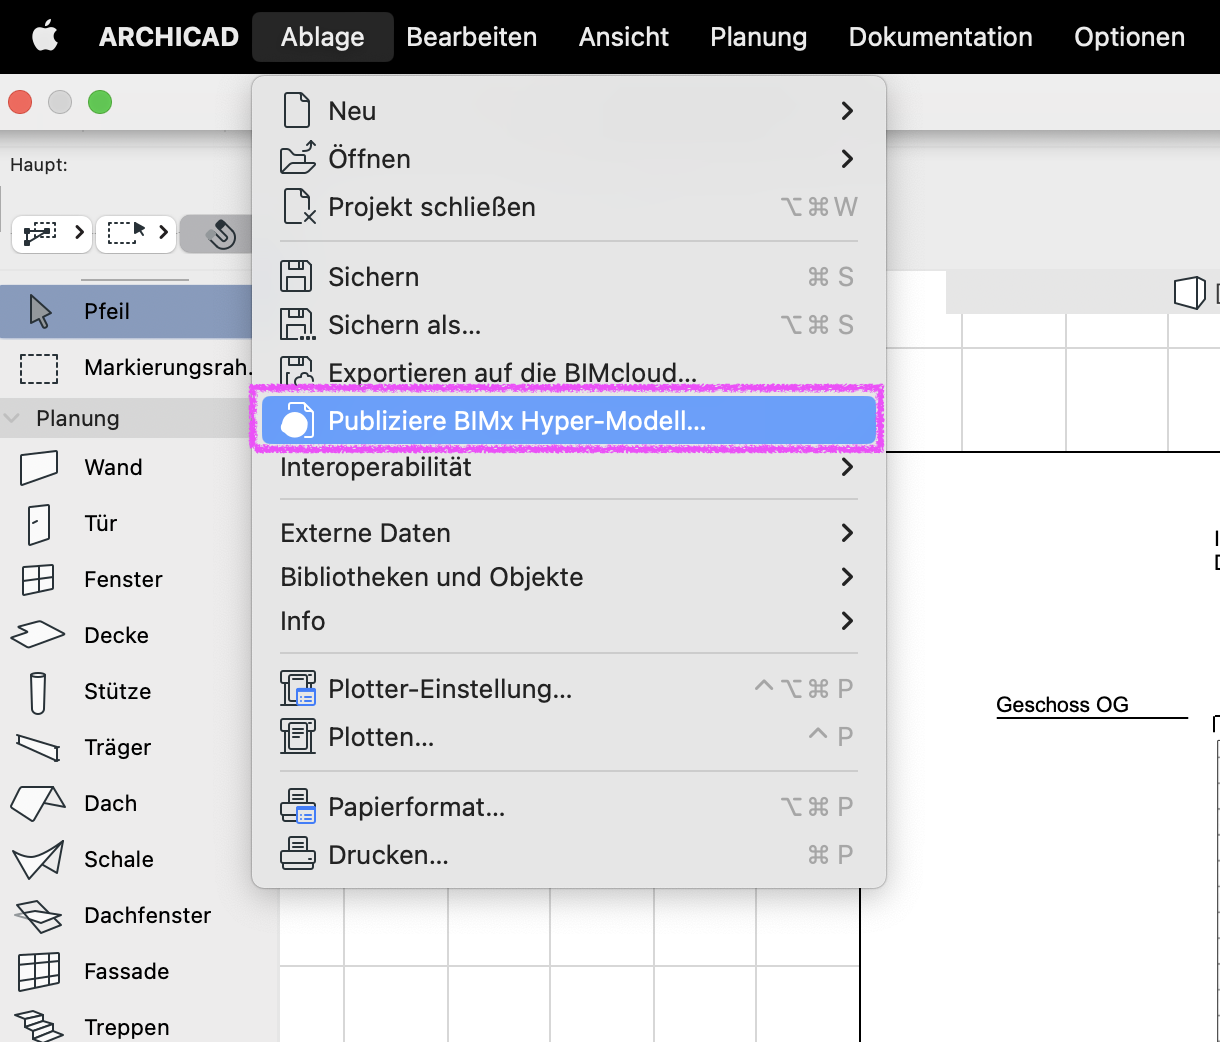The width and height of the screenshot is (1220, 1042).
Task: Select the Stütze column tool
Action: pyautogui.click(x=126, y=691)
